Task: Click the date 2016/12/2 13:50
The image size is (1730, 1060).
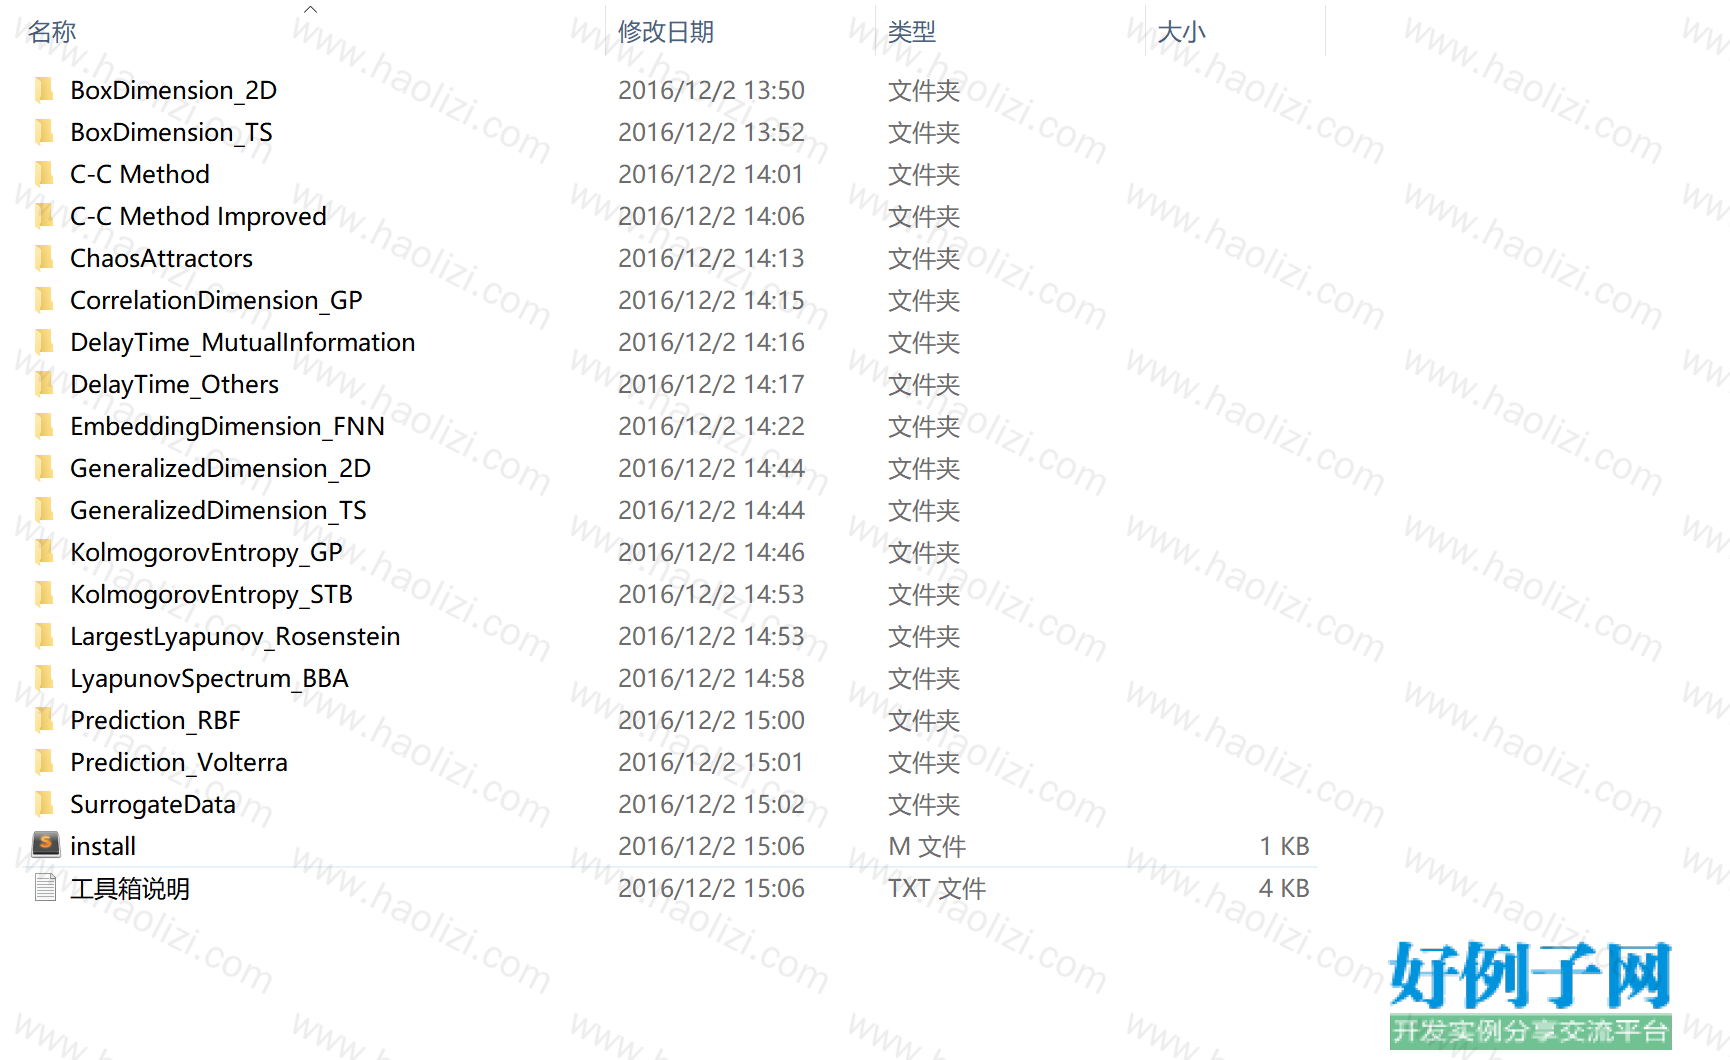Action: click(x=711, y=91)
